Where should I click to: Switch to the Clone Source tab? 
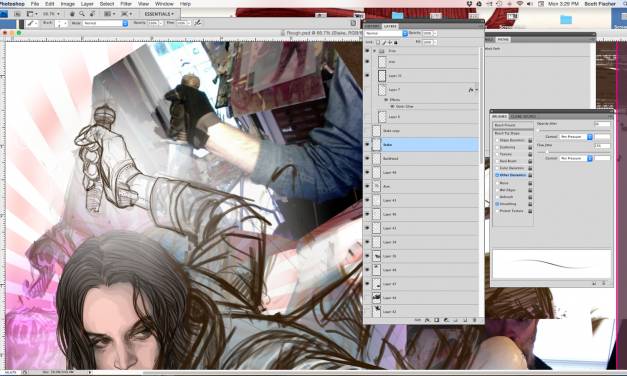523,116
